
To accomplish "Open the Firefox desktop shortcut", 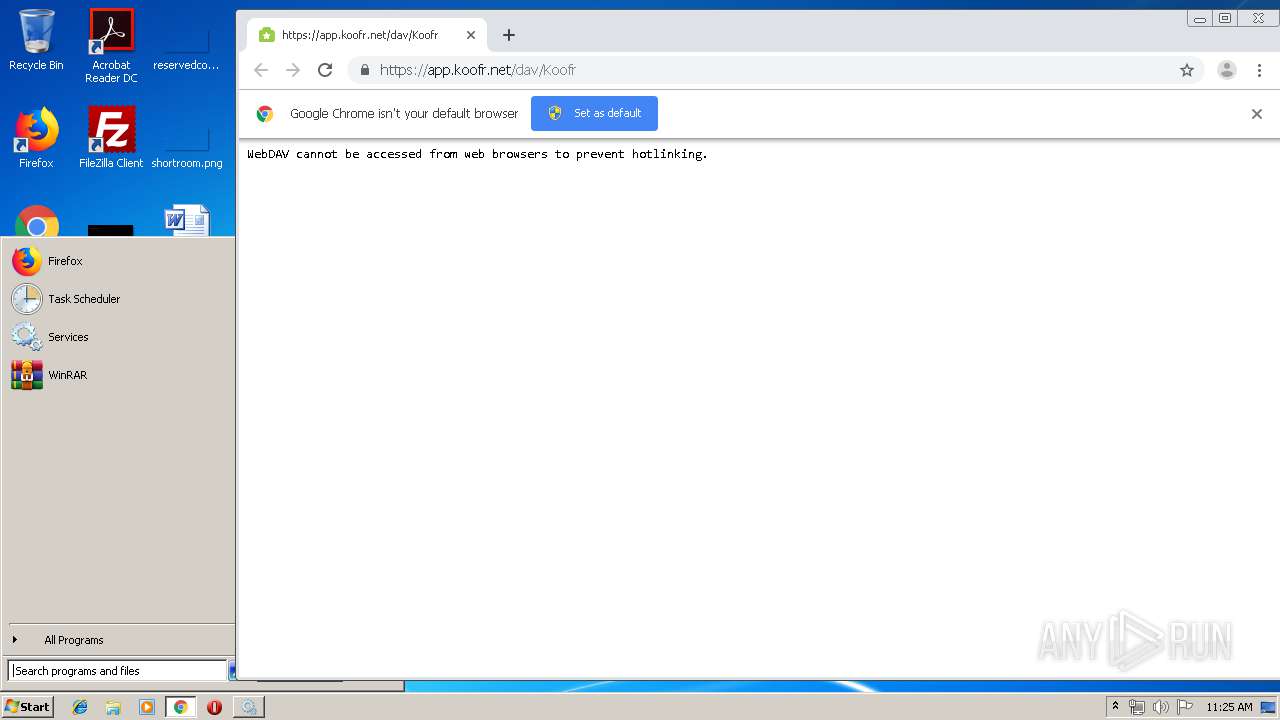I will click(36, 138).
